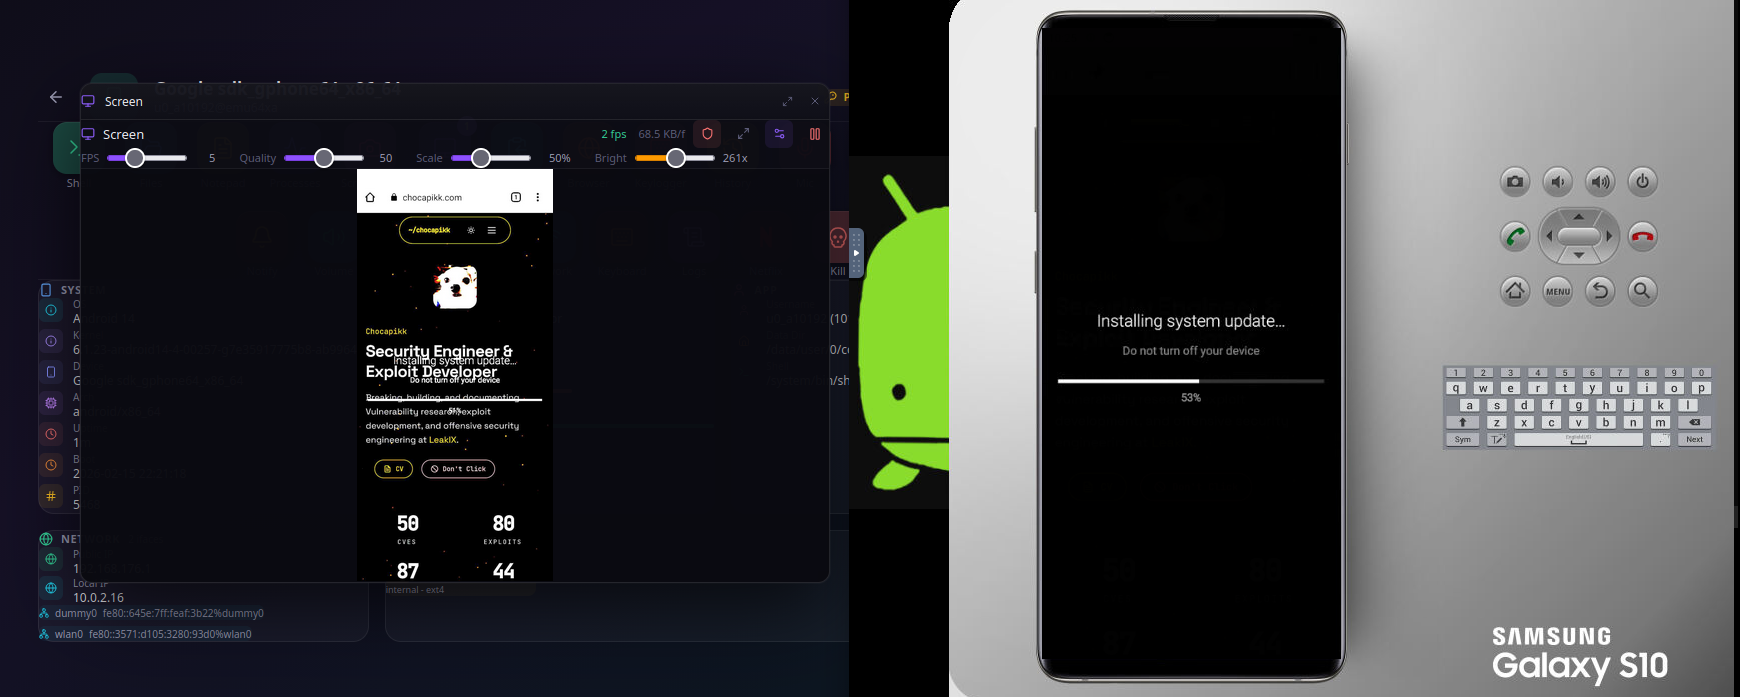
Task: Click the Sym key on emulator keyboard
Action: [1463, 440]
